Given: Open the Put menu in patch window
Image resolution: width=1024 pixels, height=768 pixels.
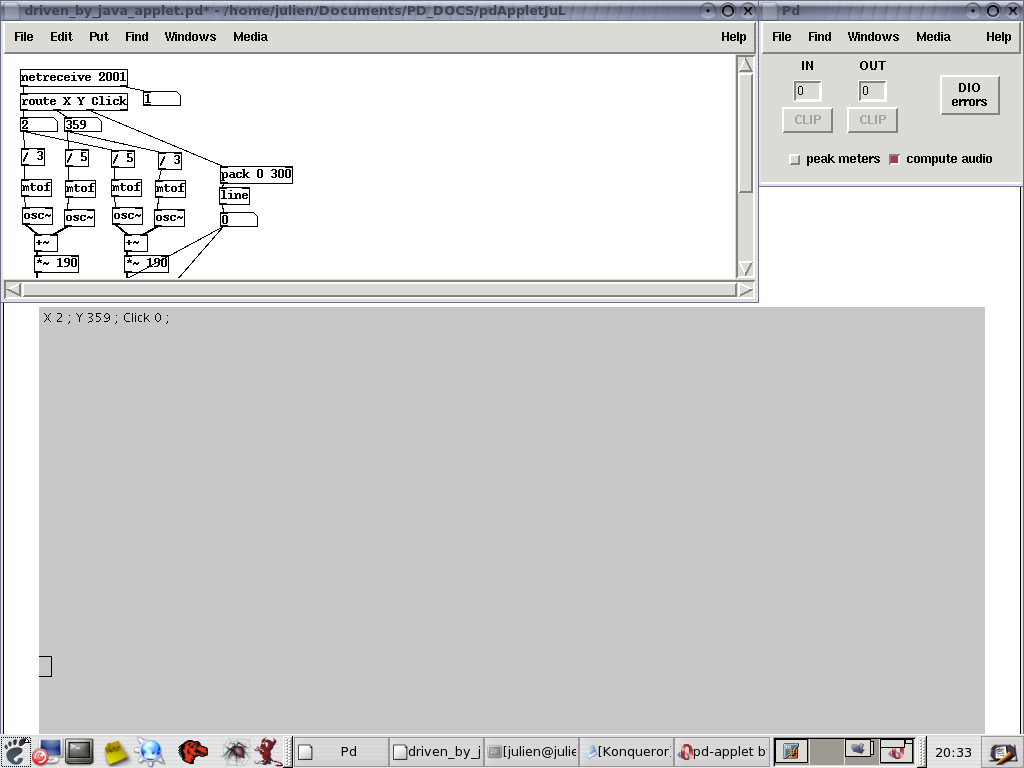Looking at the screenshot, I should (99, 37).
